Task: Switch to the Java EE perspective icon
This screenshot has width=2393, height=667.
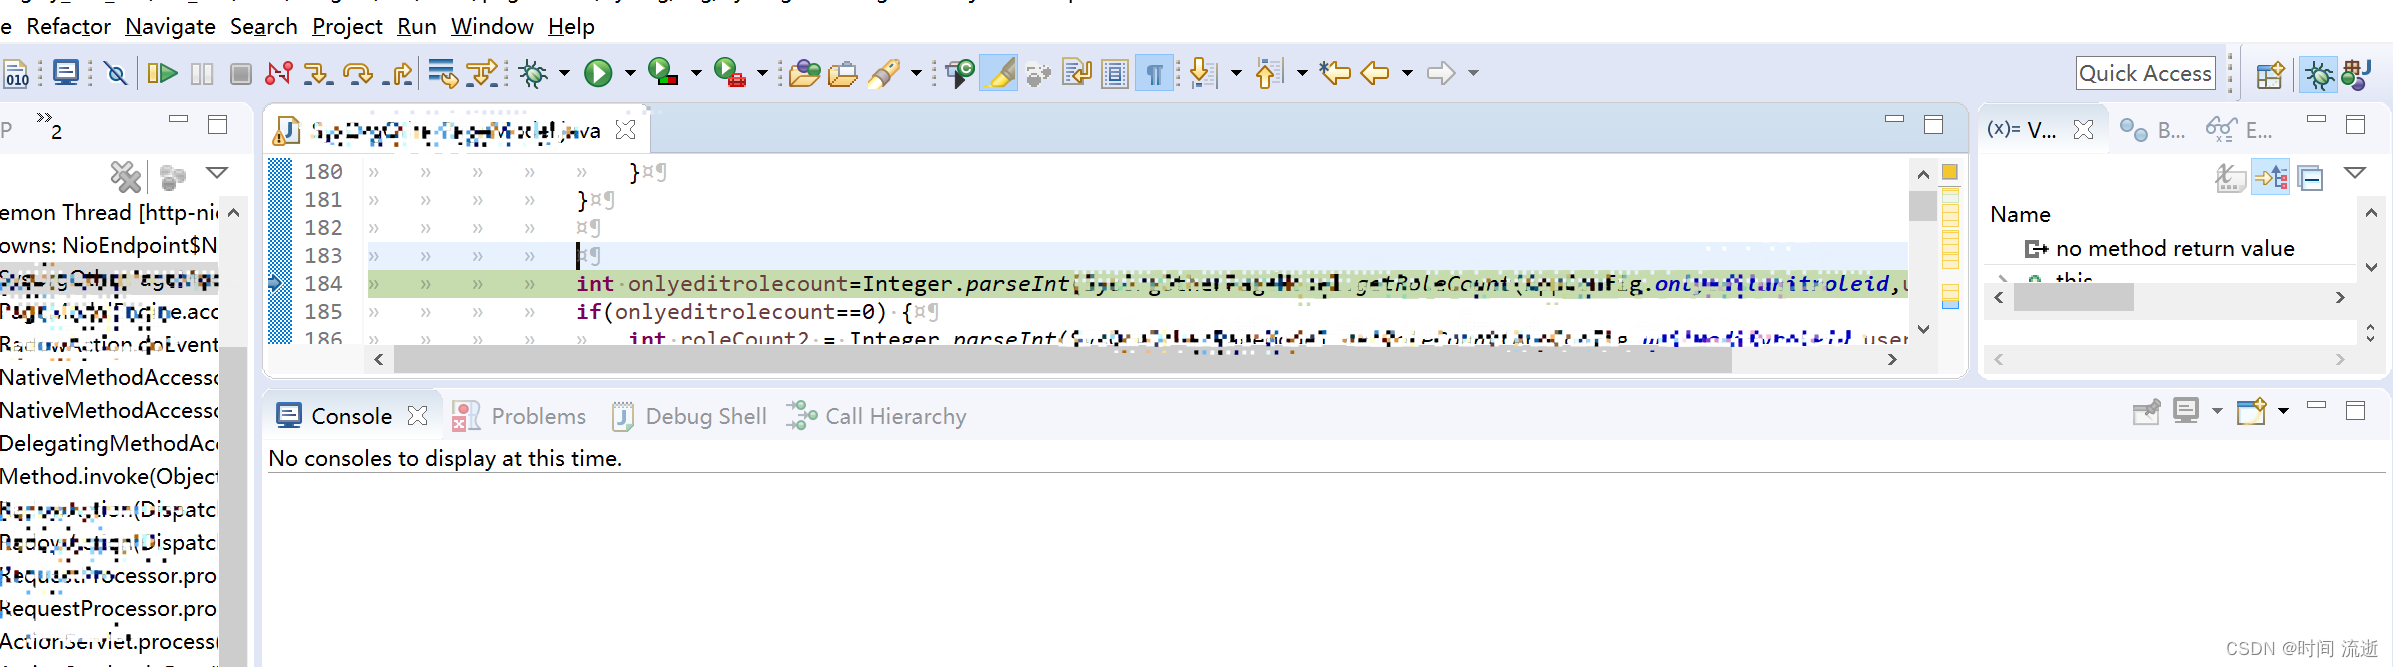Action: (x=2357, y=75)
